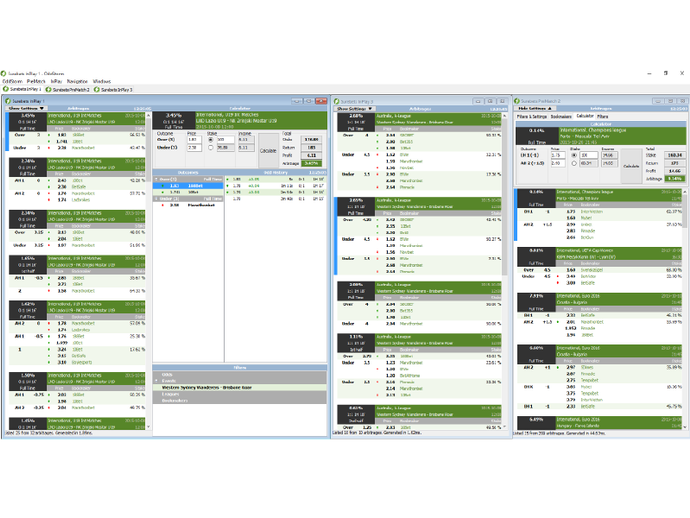Select first stake radio in PreMatch 2 calculator
Viewport: 690px width, 518px height.
574,155
